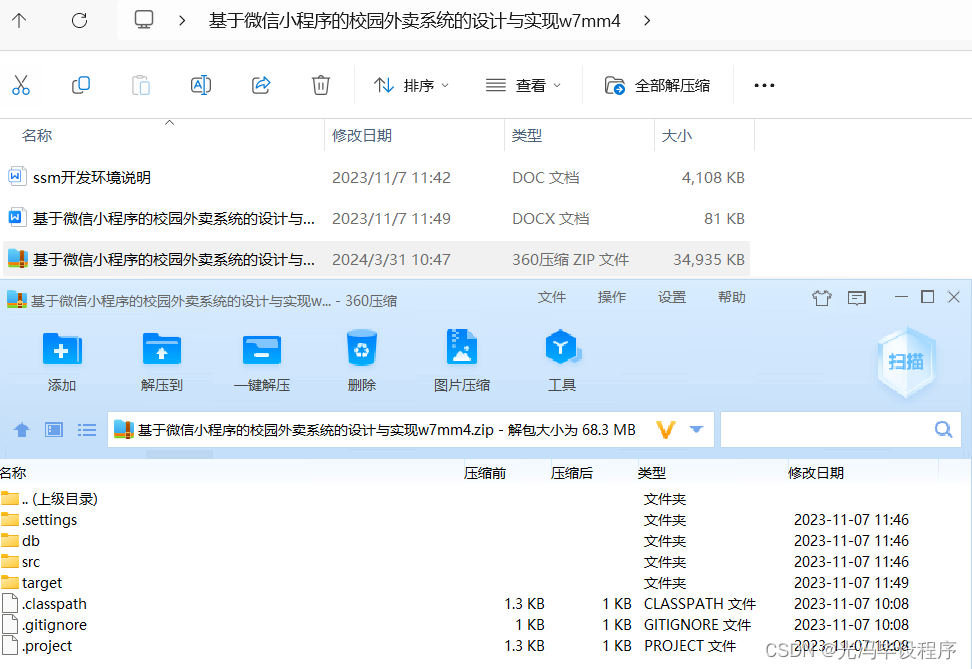This screenshot has height=669, width=972.
Task: Select the 360压缩 ZIP file row
Action: tap(376, 259)
